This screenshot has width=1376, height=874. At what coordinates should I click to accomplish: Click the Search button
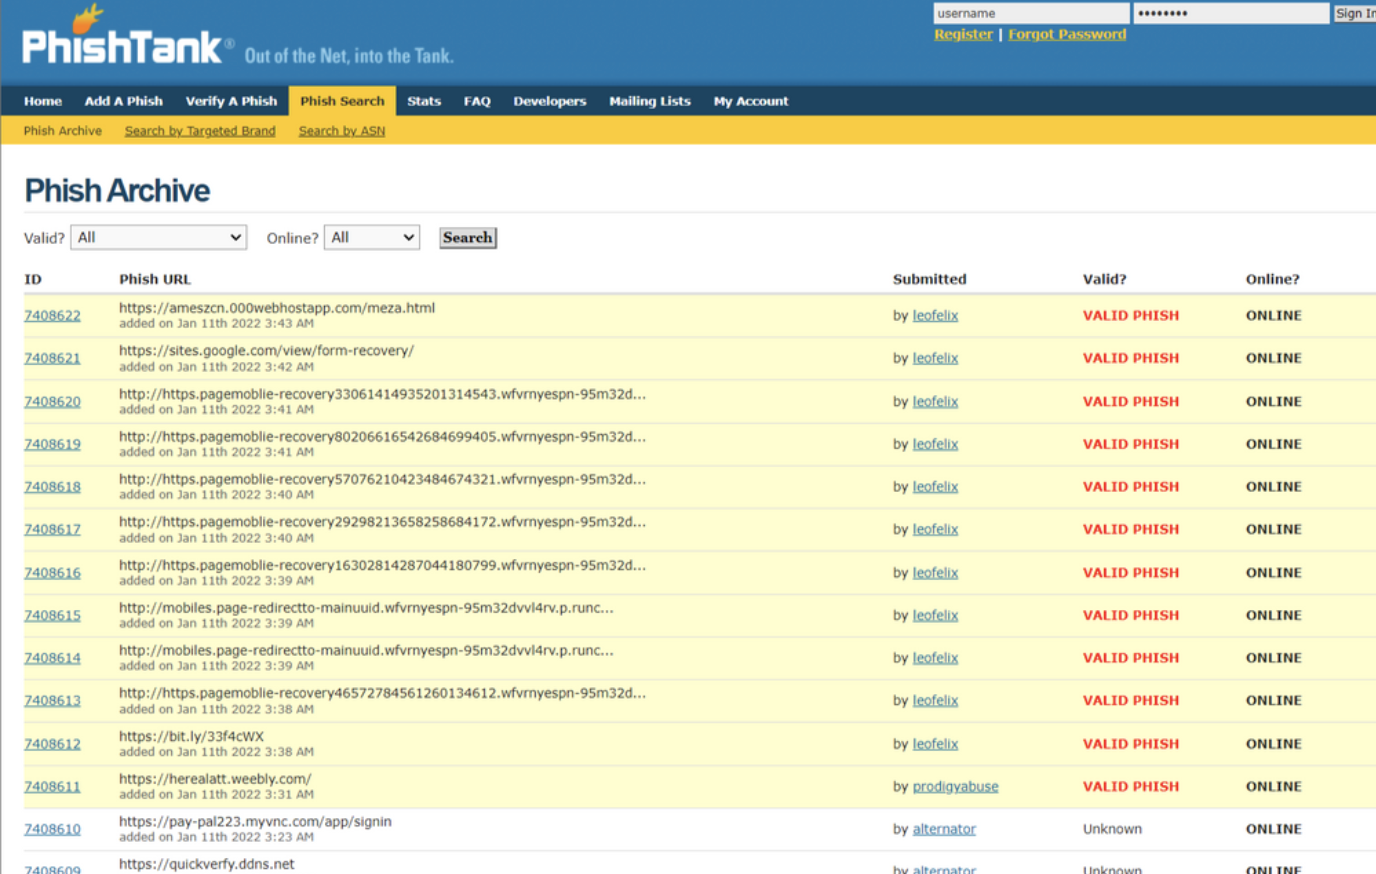(468, 238)
